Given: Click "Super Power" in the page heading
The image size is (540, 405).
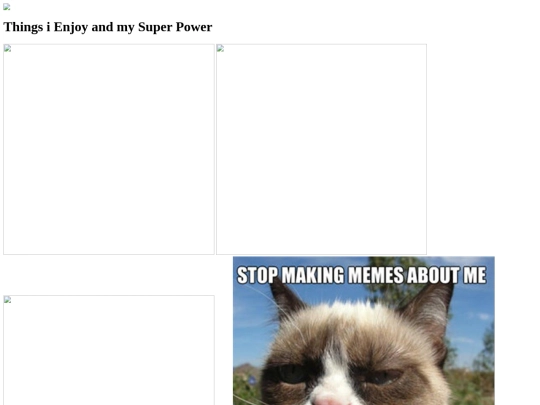Looking at the screenshot, I should point(175,27).
